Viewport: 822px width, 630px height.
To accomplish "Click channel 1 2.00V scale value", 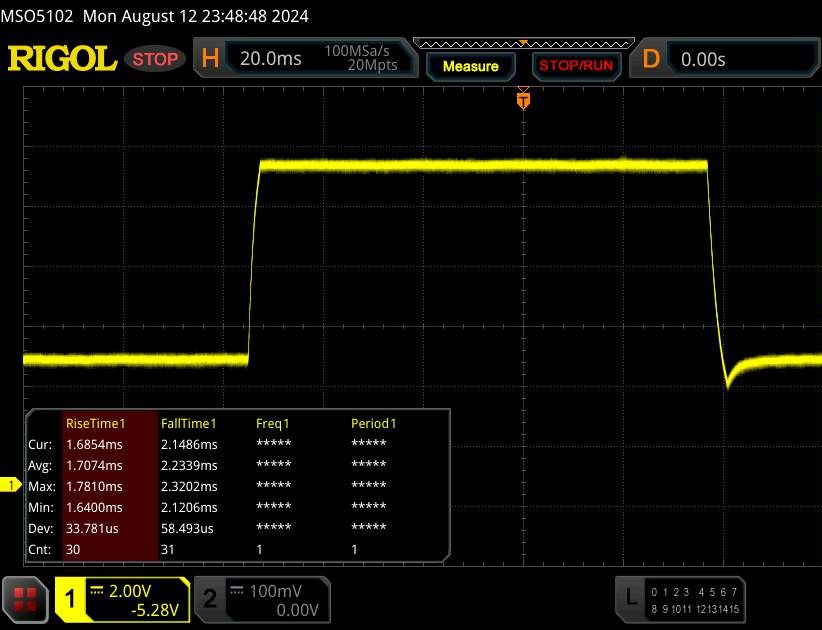I will tap(129, 591).
